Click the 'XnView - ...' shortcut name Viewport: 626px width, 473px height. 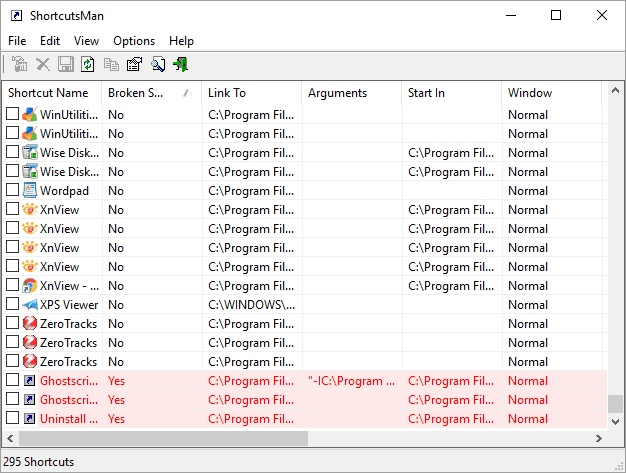coord(69,286)
